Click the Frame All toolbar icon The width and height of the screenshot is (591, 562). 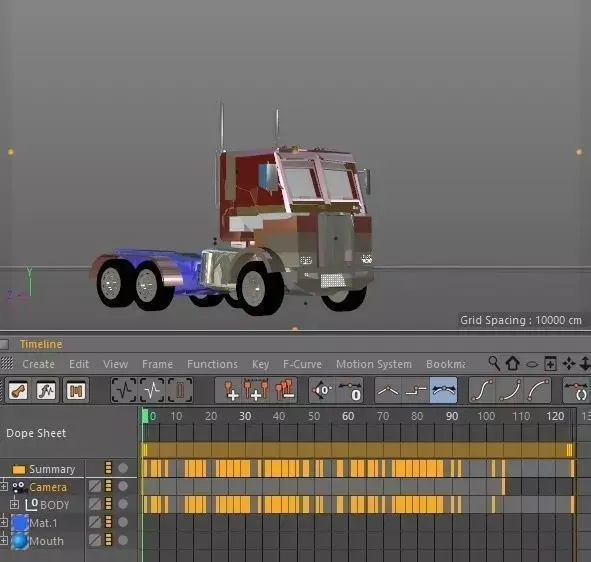[124, 390]
